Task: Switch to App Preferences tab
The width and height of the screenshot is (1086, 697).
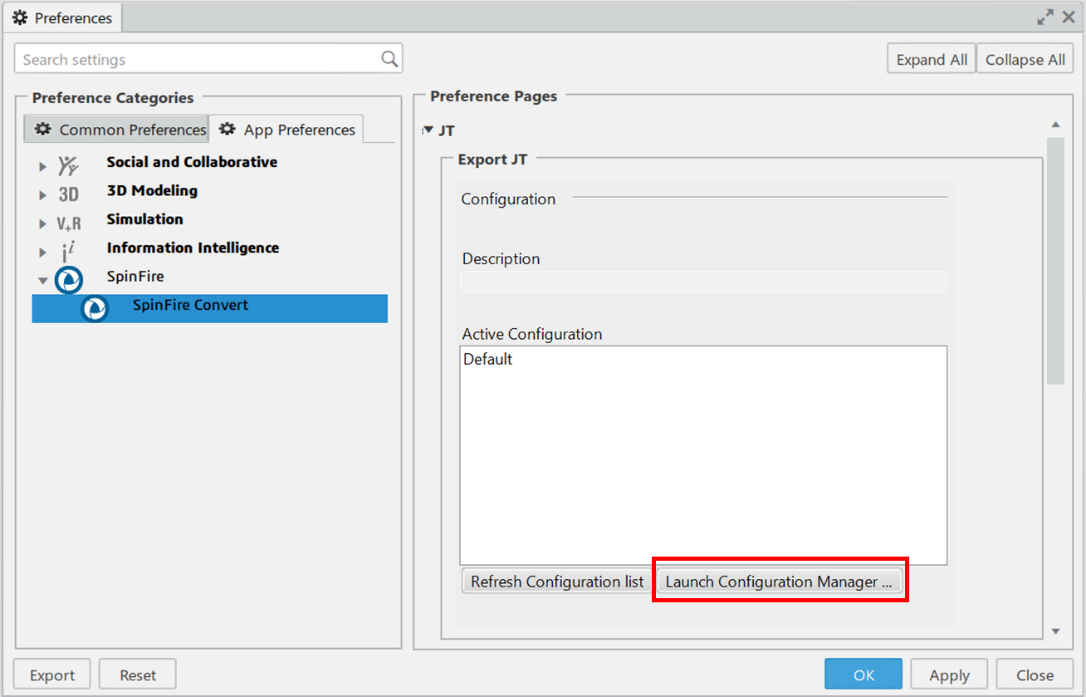Action: pos(286,130)
